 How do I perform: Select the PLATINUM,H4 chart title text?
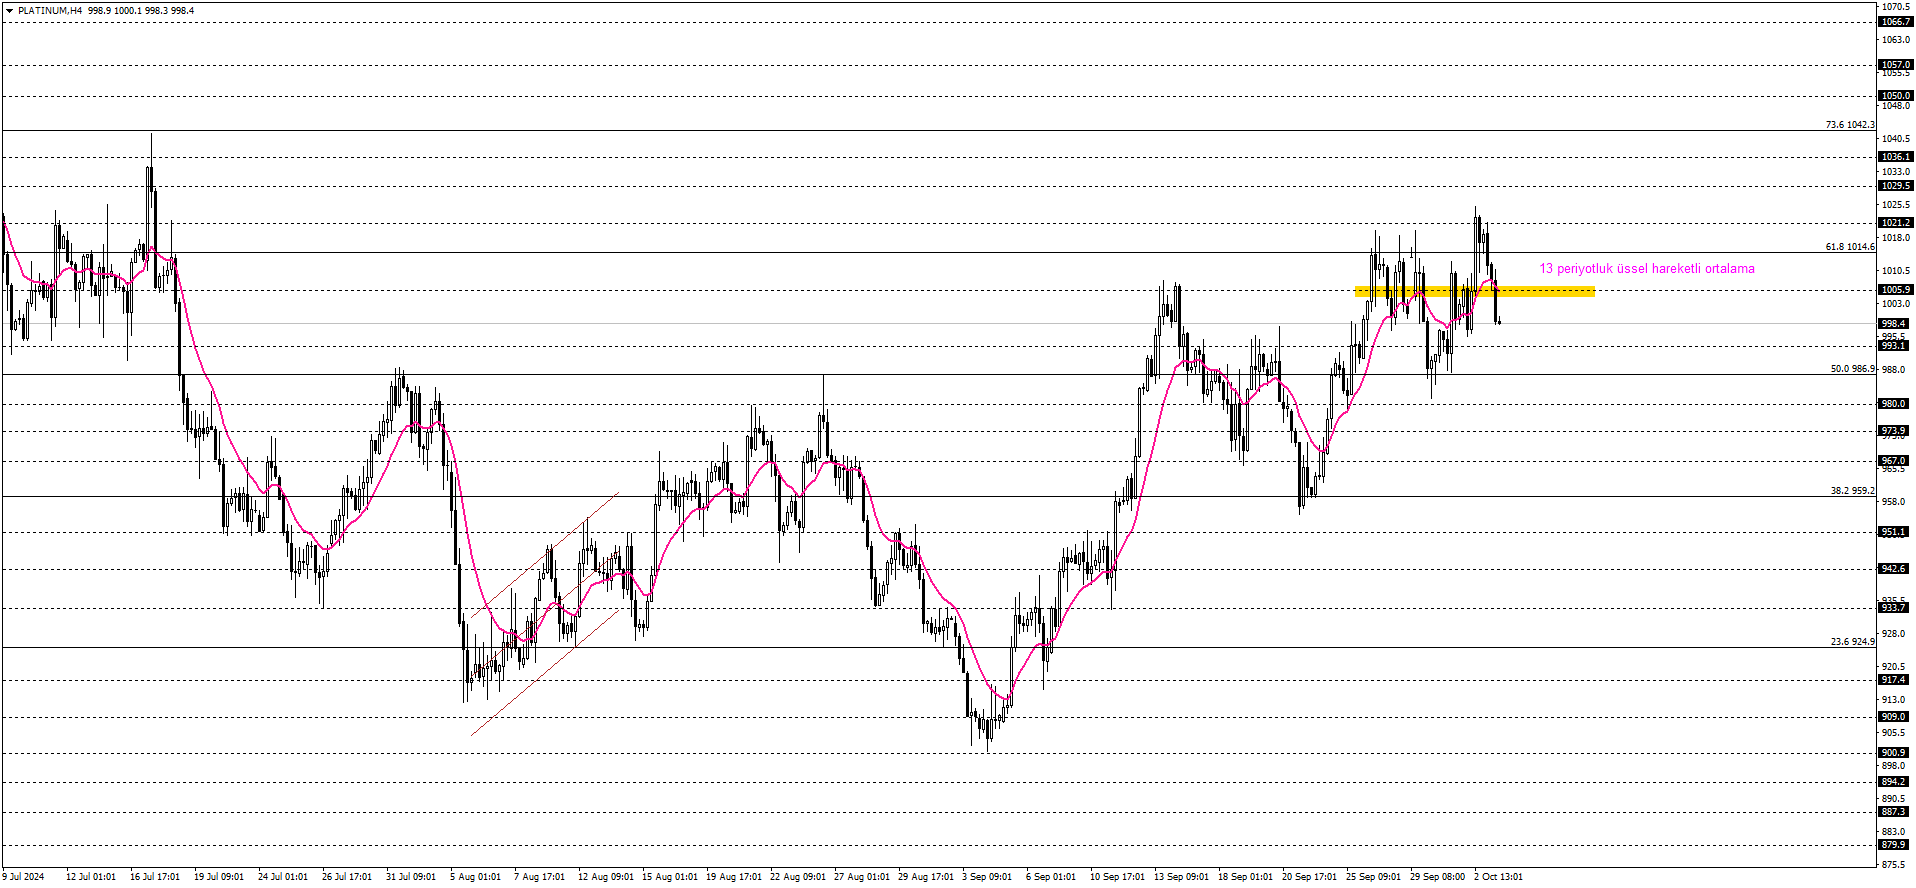pos(50,10)
